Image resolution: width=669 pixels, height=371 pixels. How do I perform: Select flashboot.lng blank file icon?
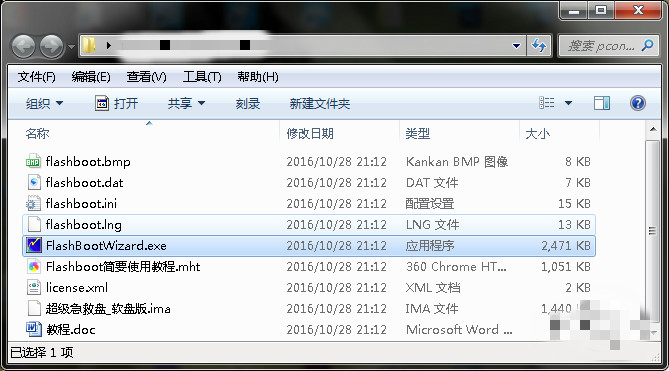pos(34,224)
